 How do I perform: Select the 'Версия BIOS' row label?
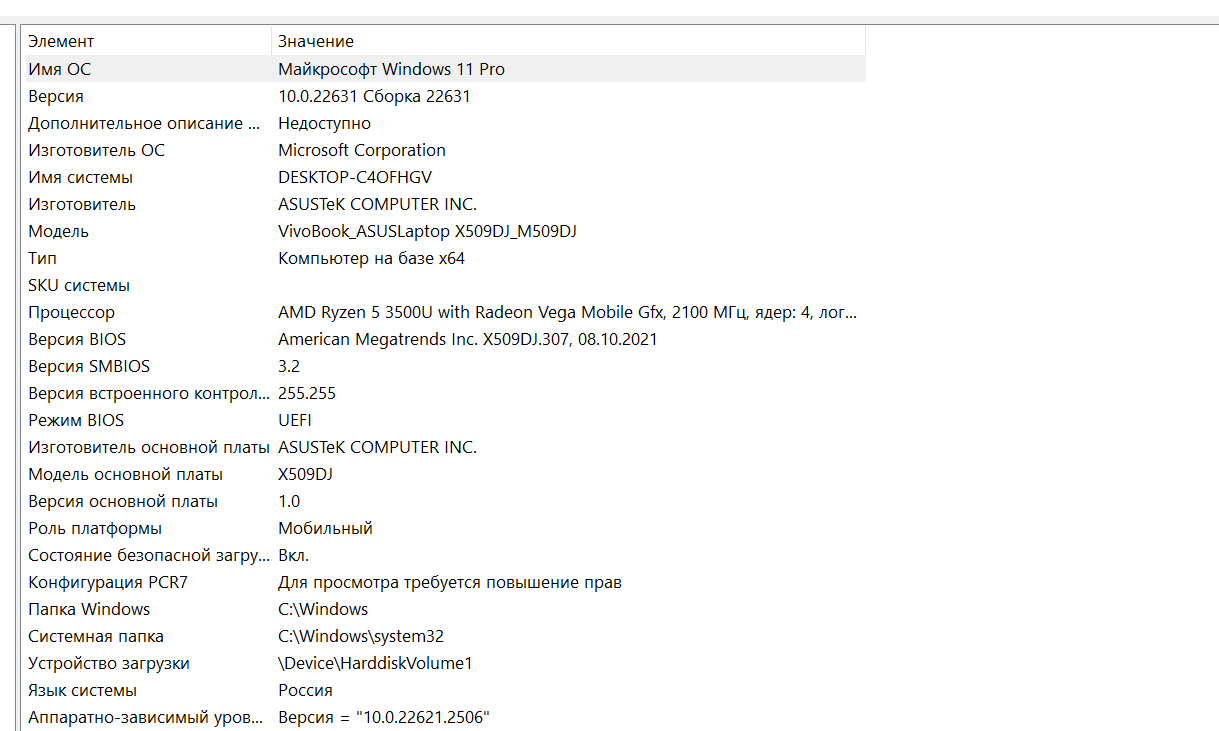(x=77, y=339)
